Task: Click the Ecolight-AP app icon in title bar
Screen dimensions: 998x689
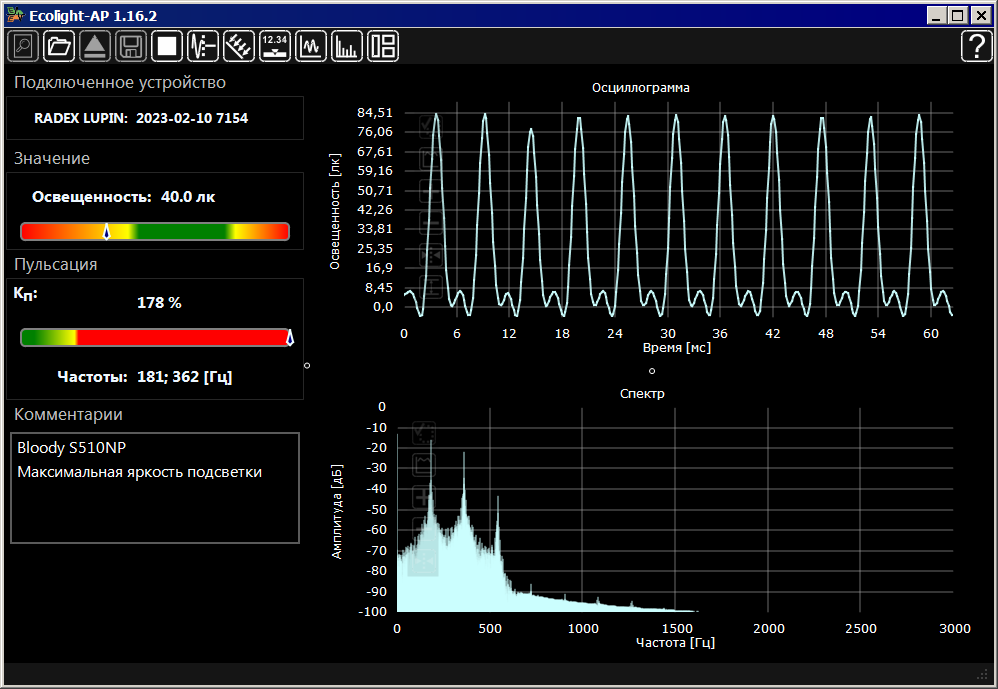Action: pyautogui.click(x=15, y=15)
